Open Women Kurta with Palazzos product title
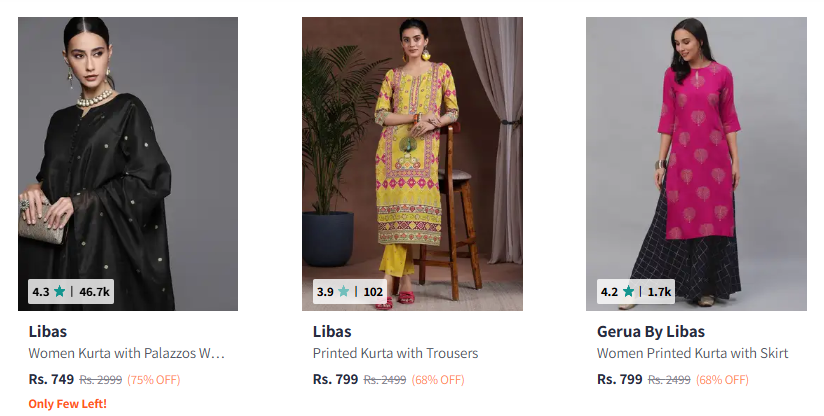Screen dimensions: 824x416 [x=126, y=353]
